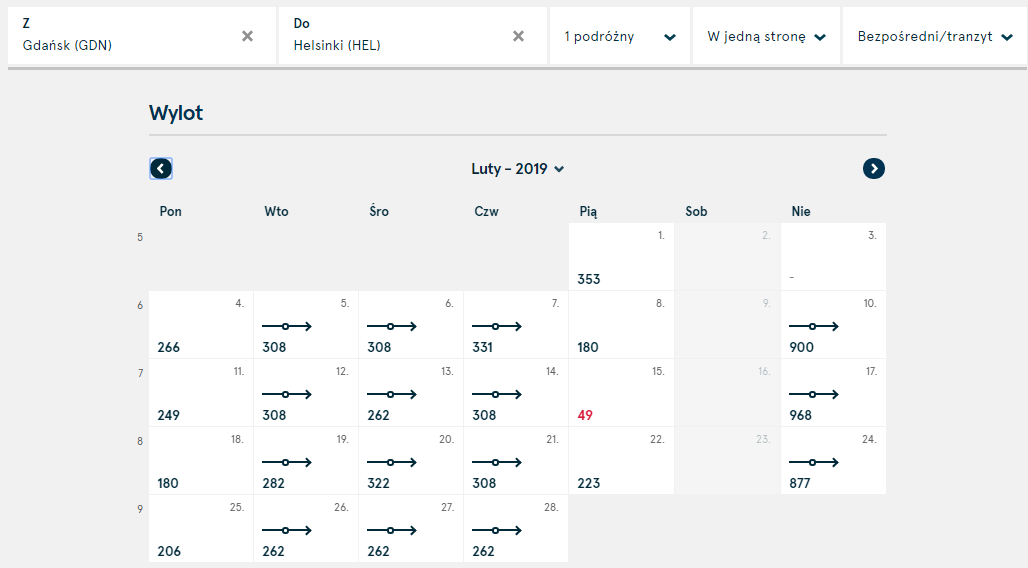The width and height of the screenshot is (1028, 568).
Task: Select February 1 priced 353
Action: [622, 256]
